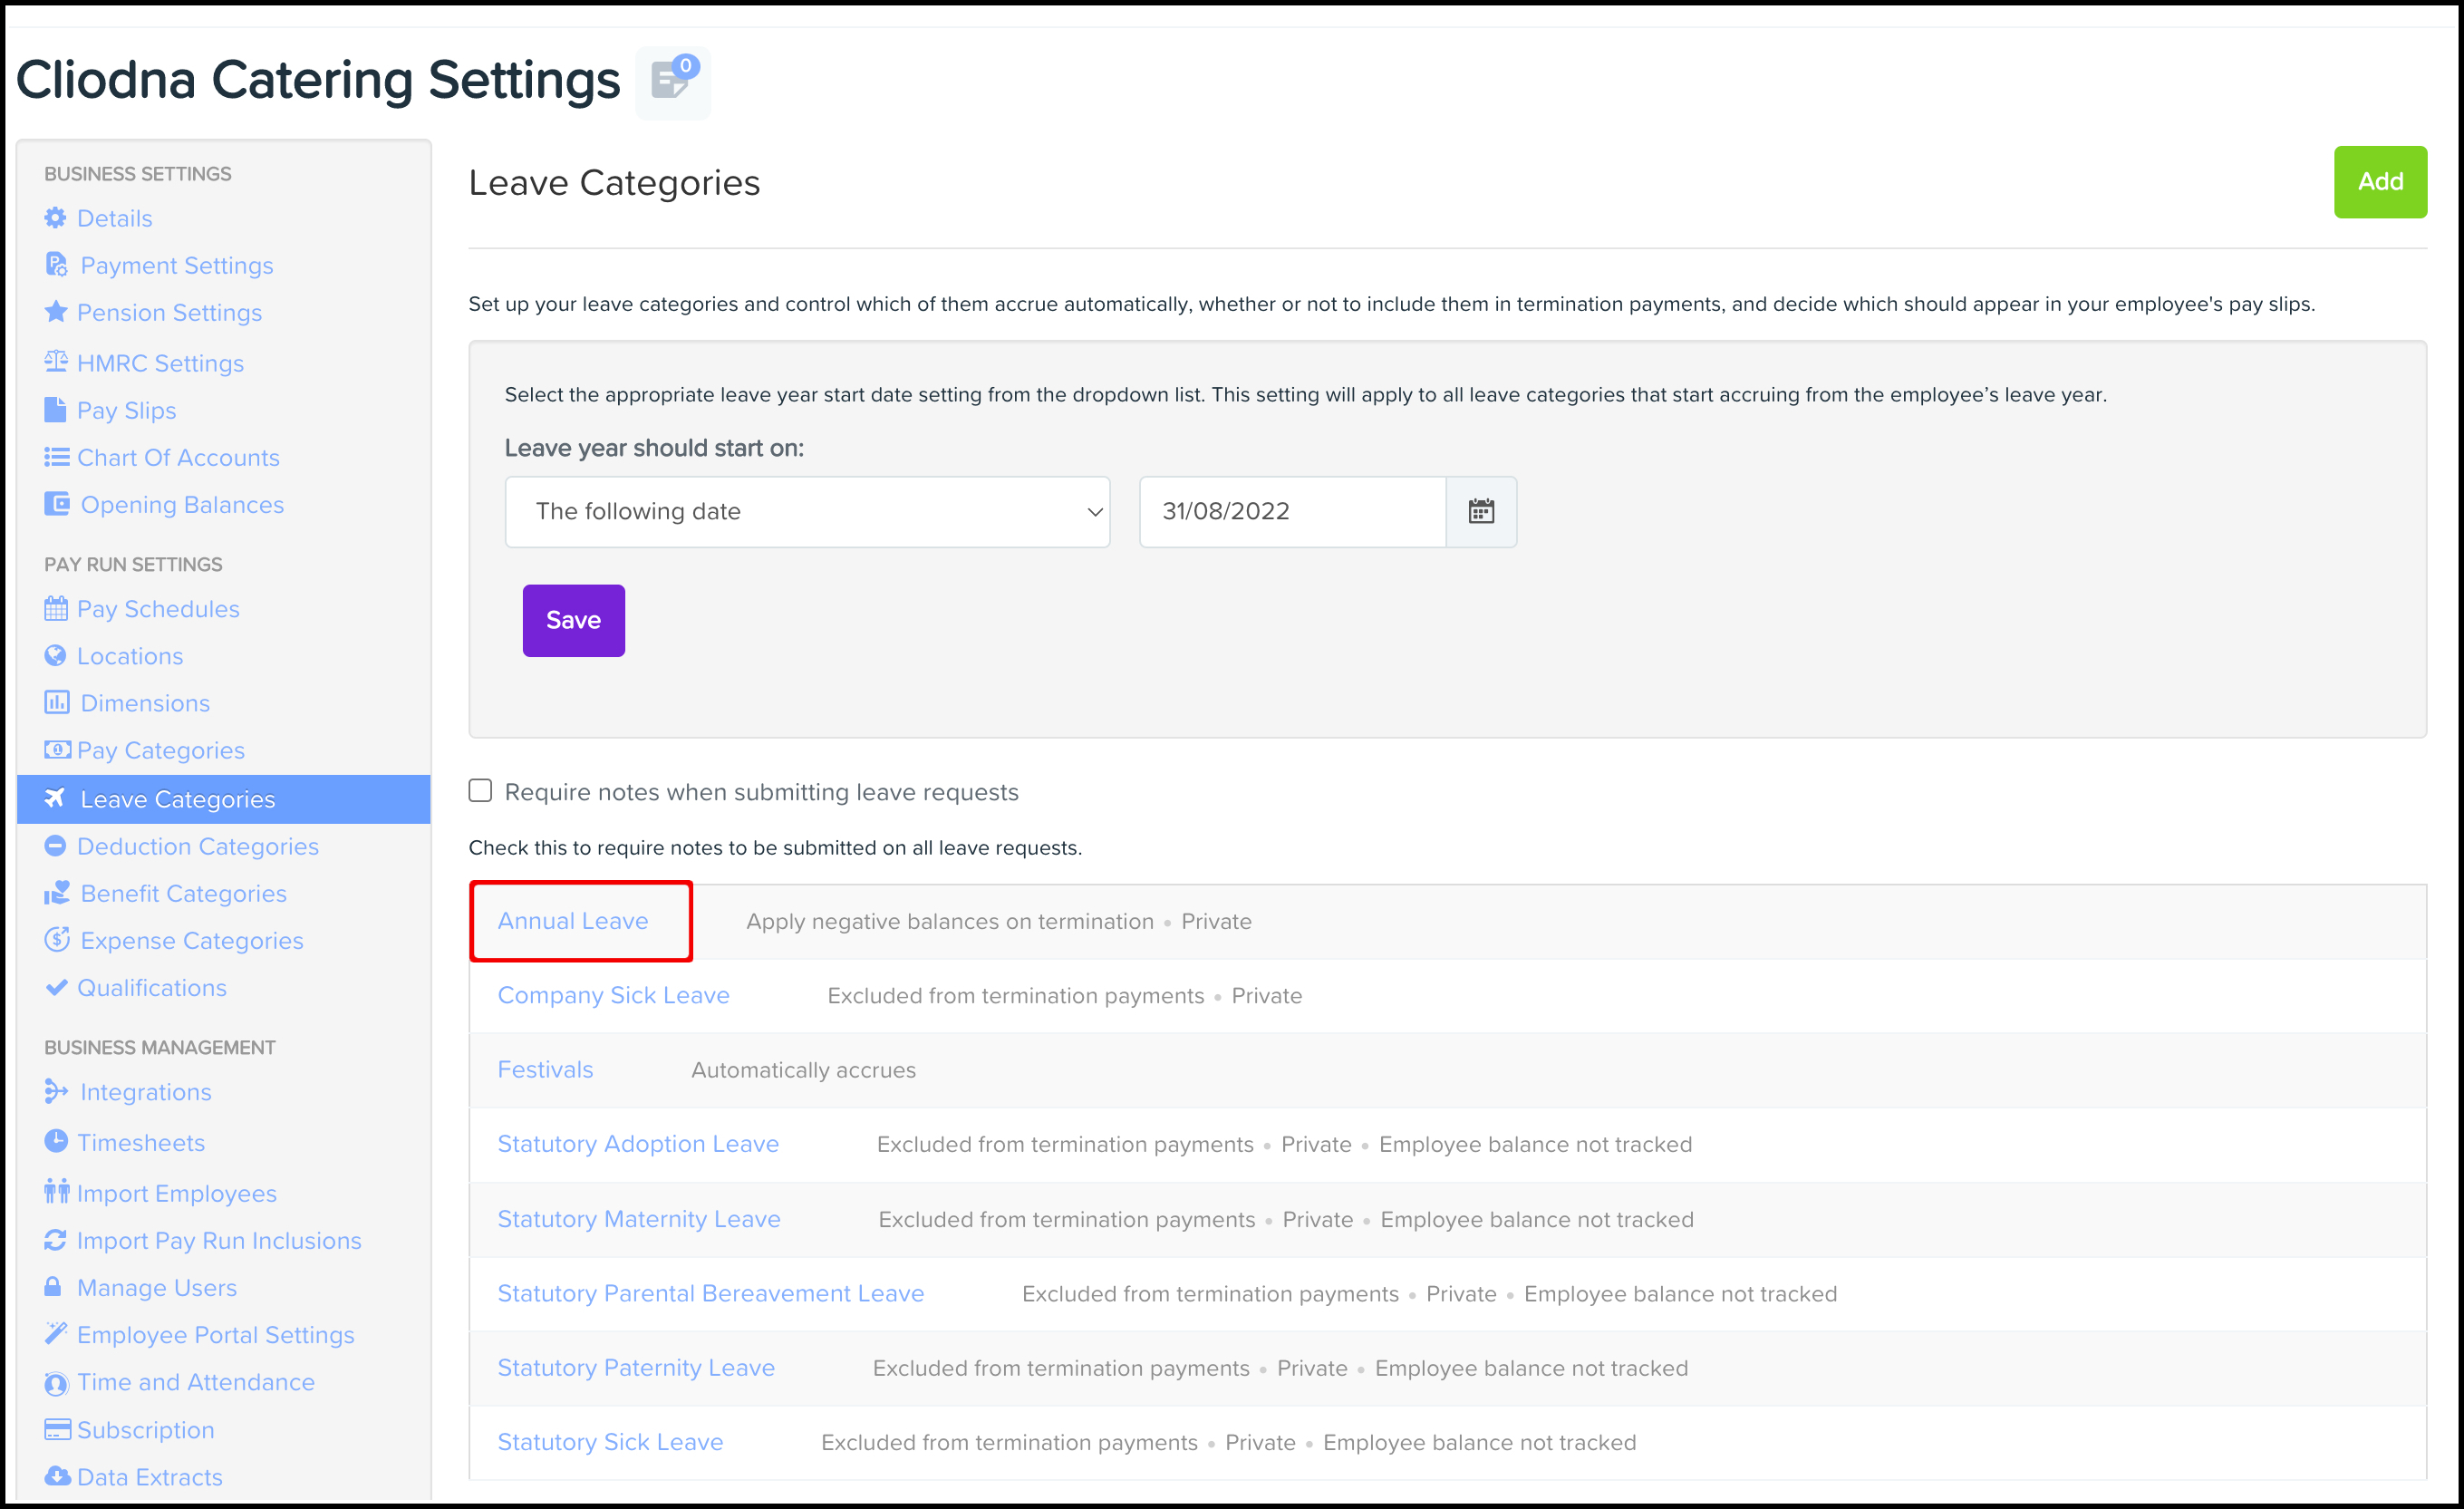Expand the leave year start dropdown
The image size is (2464, 1509).
click(807, 512)
